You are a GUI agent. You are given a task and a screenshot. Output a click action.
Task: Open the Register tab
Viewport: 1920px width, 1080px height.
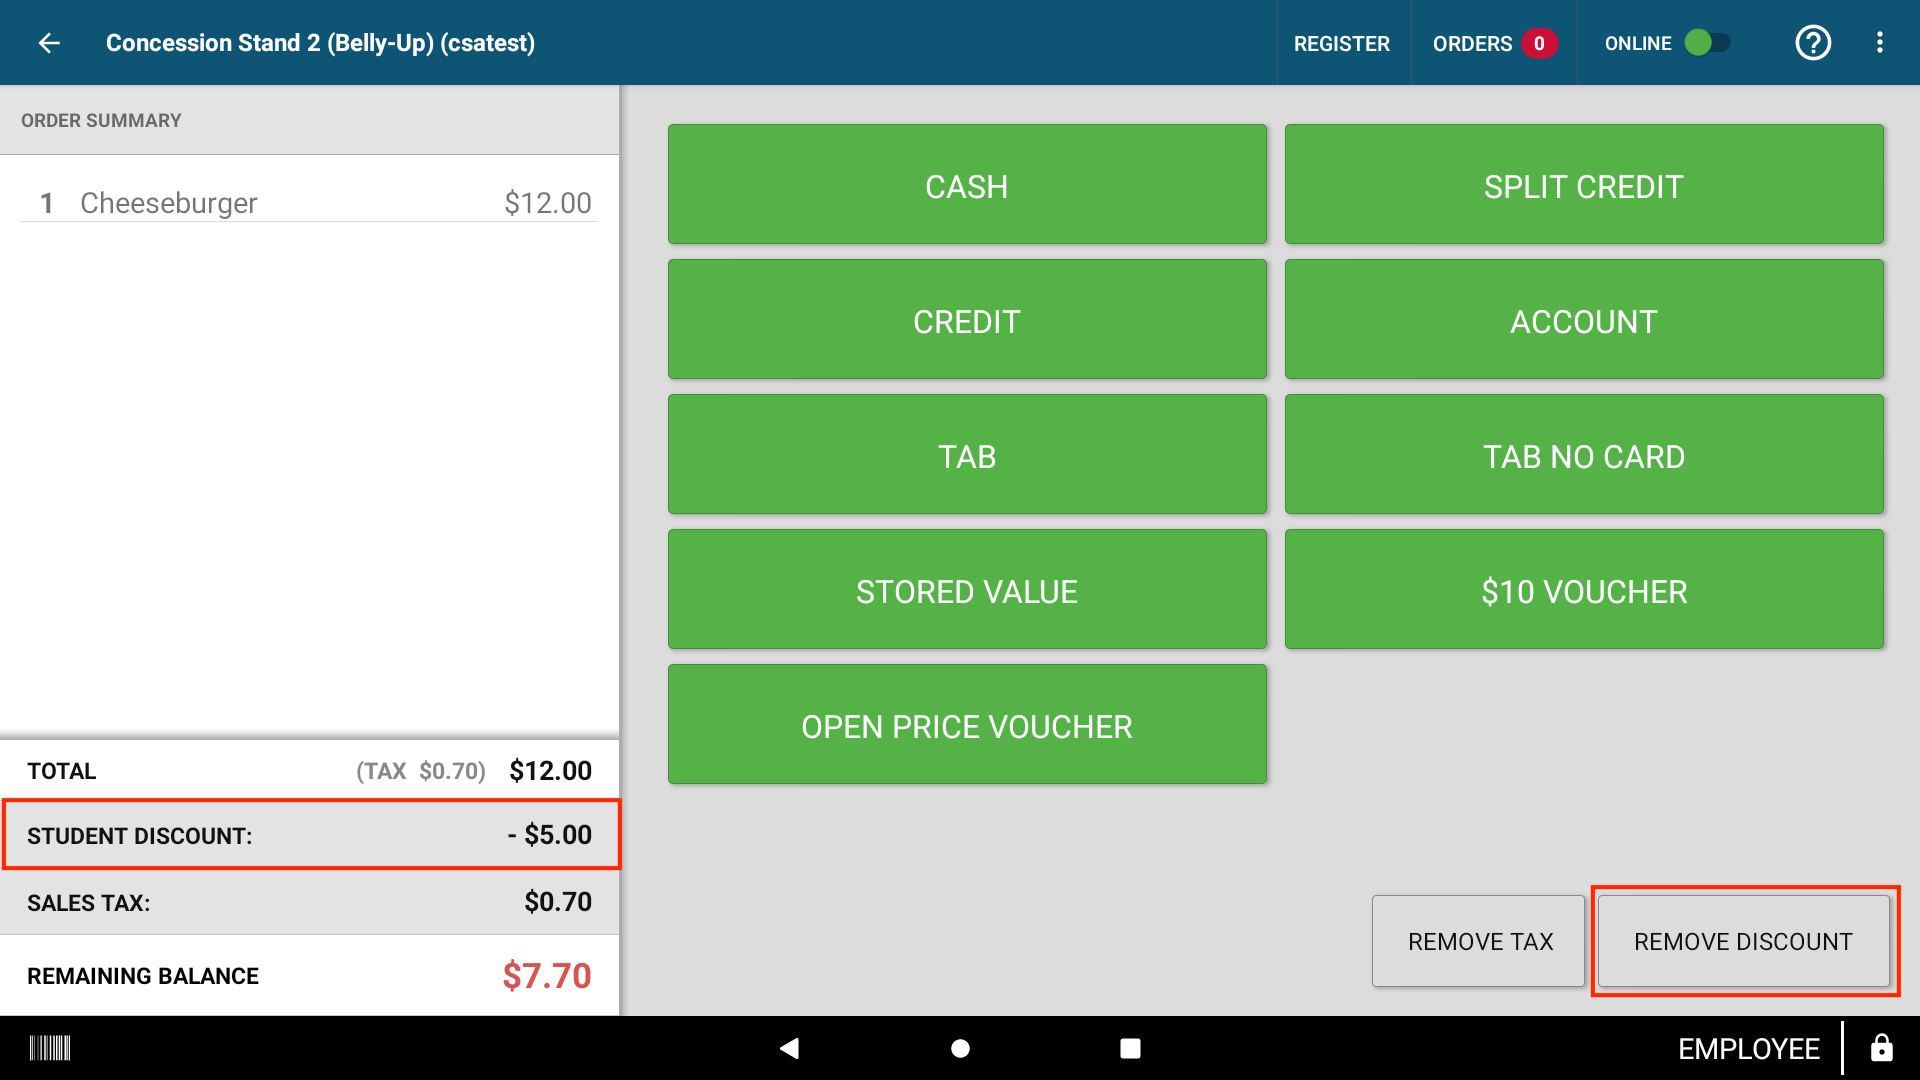[1342, 43]
